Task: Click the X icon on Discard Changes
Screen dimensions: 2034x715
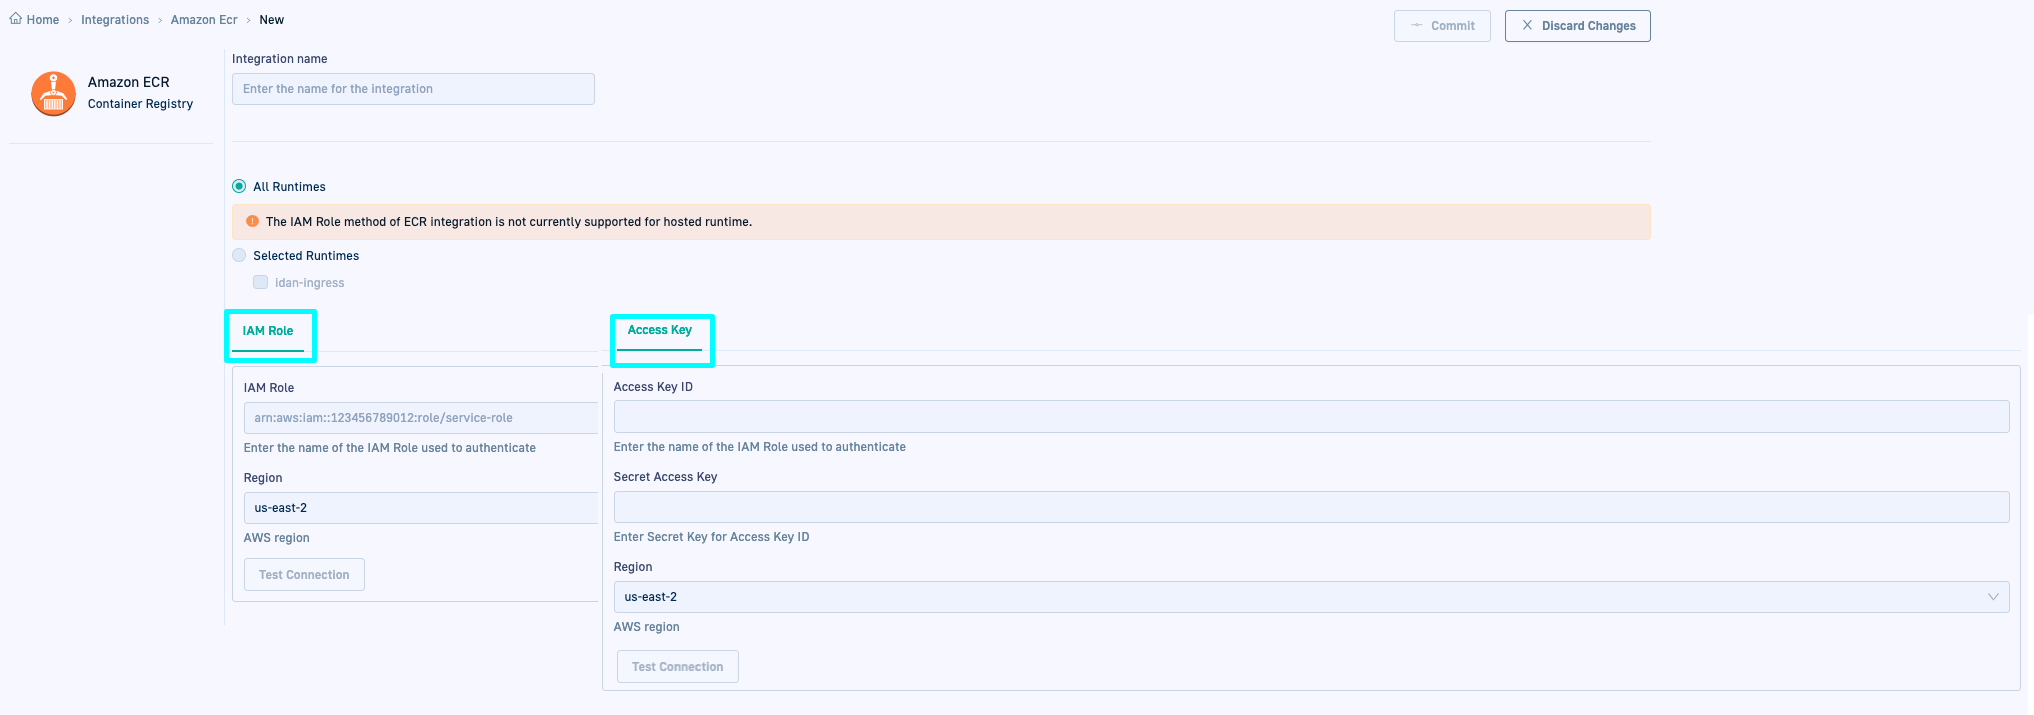Action: [x=1527, y=26]
